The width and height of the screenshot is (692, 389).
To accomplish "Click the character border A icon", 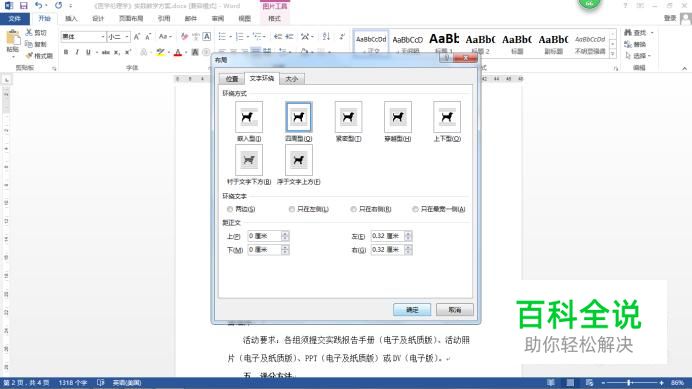I will click(x=207, y=37).
